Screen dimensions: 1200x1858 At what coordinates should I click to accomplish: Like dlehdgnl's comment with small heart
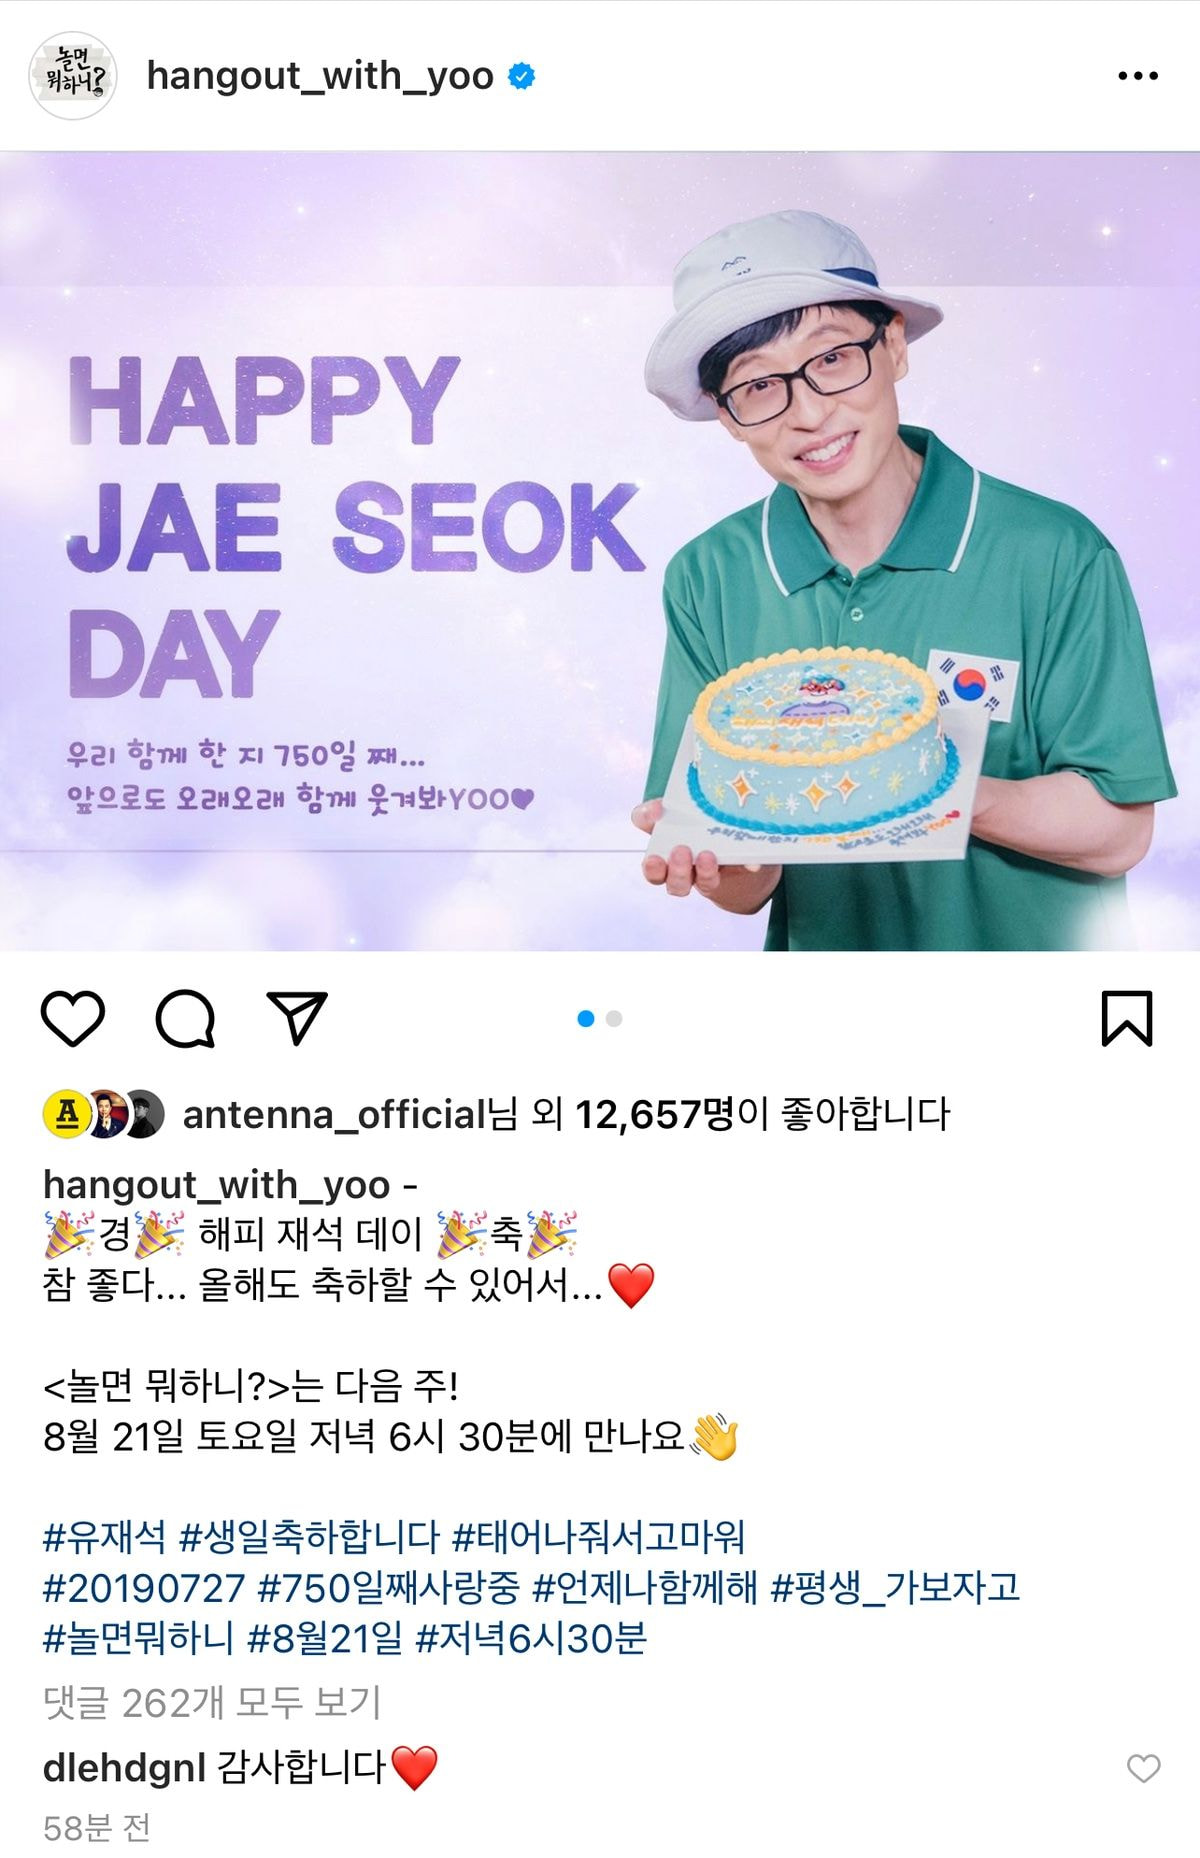(x=1143, y=1768)
